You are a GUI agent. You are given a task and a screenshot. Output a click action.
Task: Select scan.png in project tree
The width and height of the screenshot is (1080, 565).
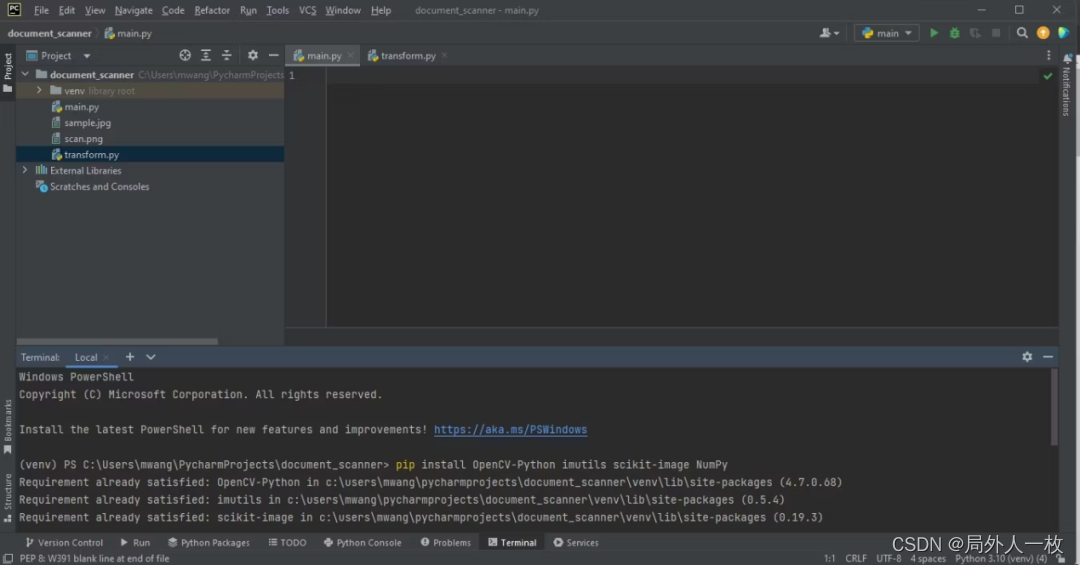pyautogui.click(x=83, y=138)
